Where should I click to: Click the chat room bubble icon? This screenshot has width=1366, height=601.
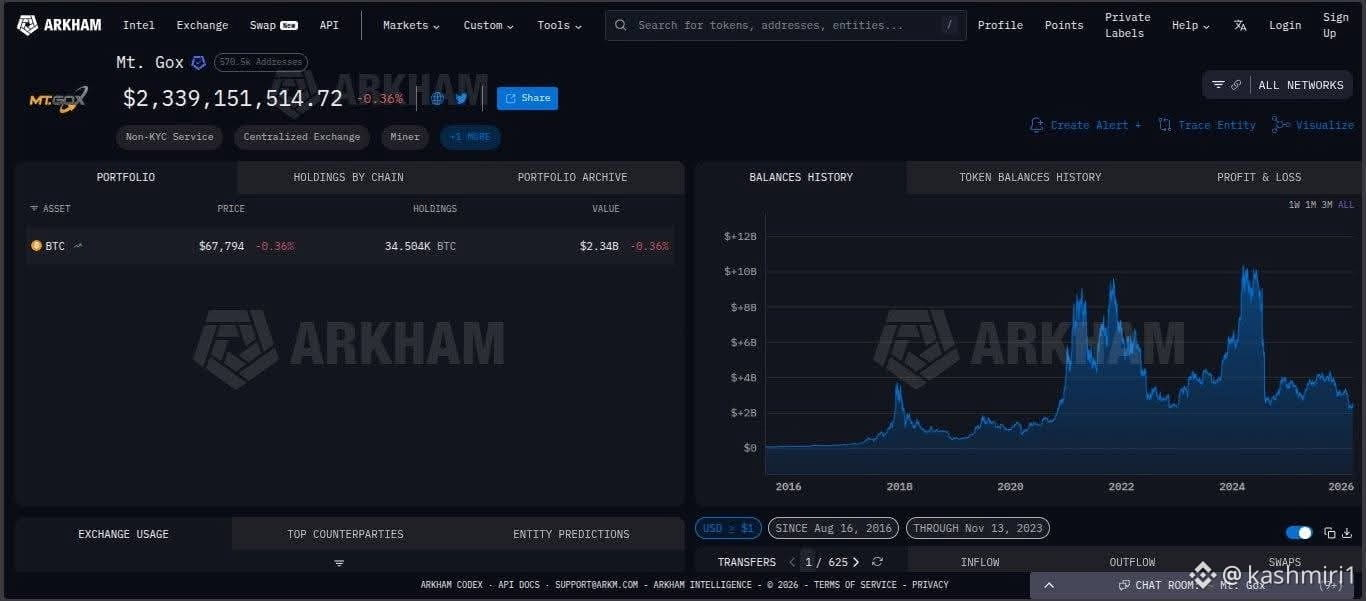pyautogui.click(x=1124, y=585)
